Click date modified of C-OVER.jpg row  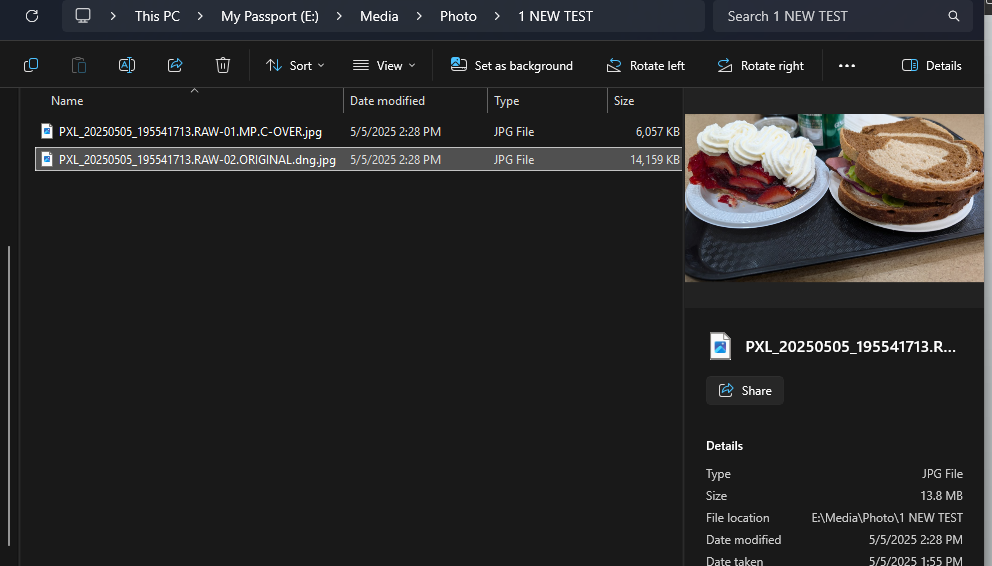(395, 132)
